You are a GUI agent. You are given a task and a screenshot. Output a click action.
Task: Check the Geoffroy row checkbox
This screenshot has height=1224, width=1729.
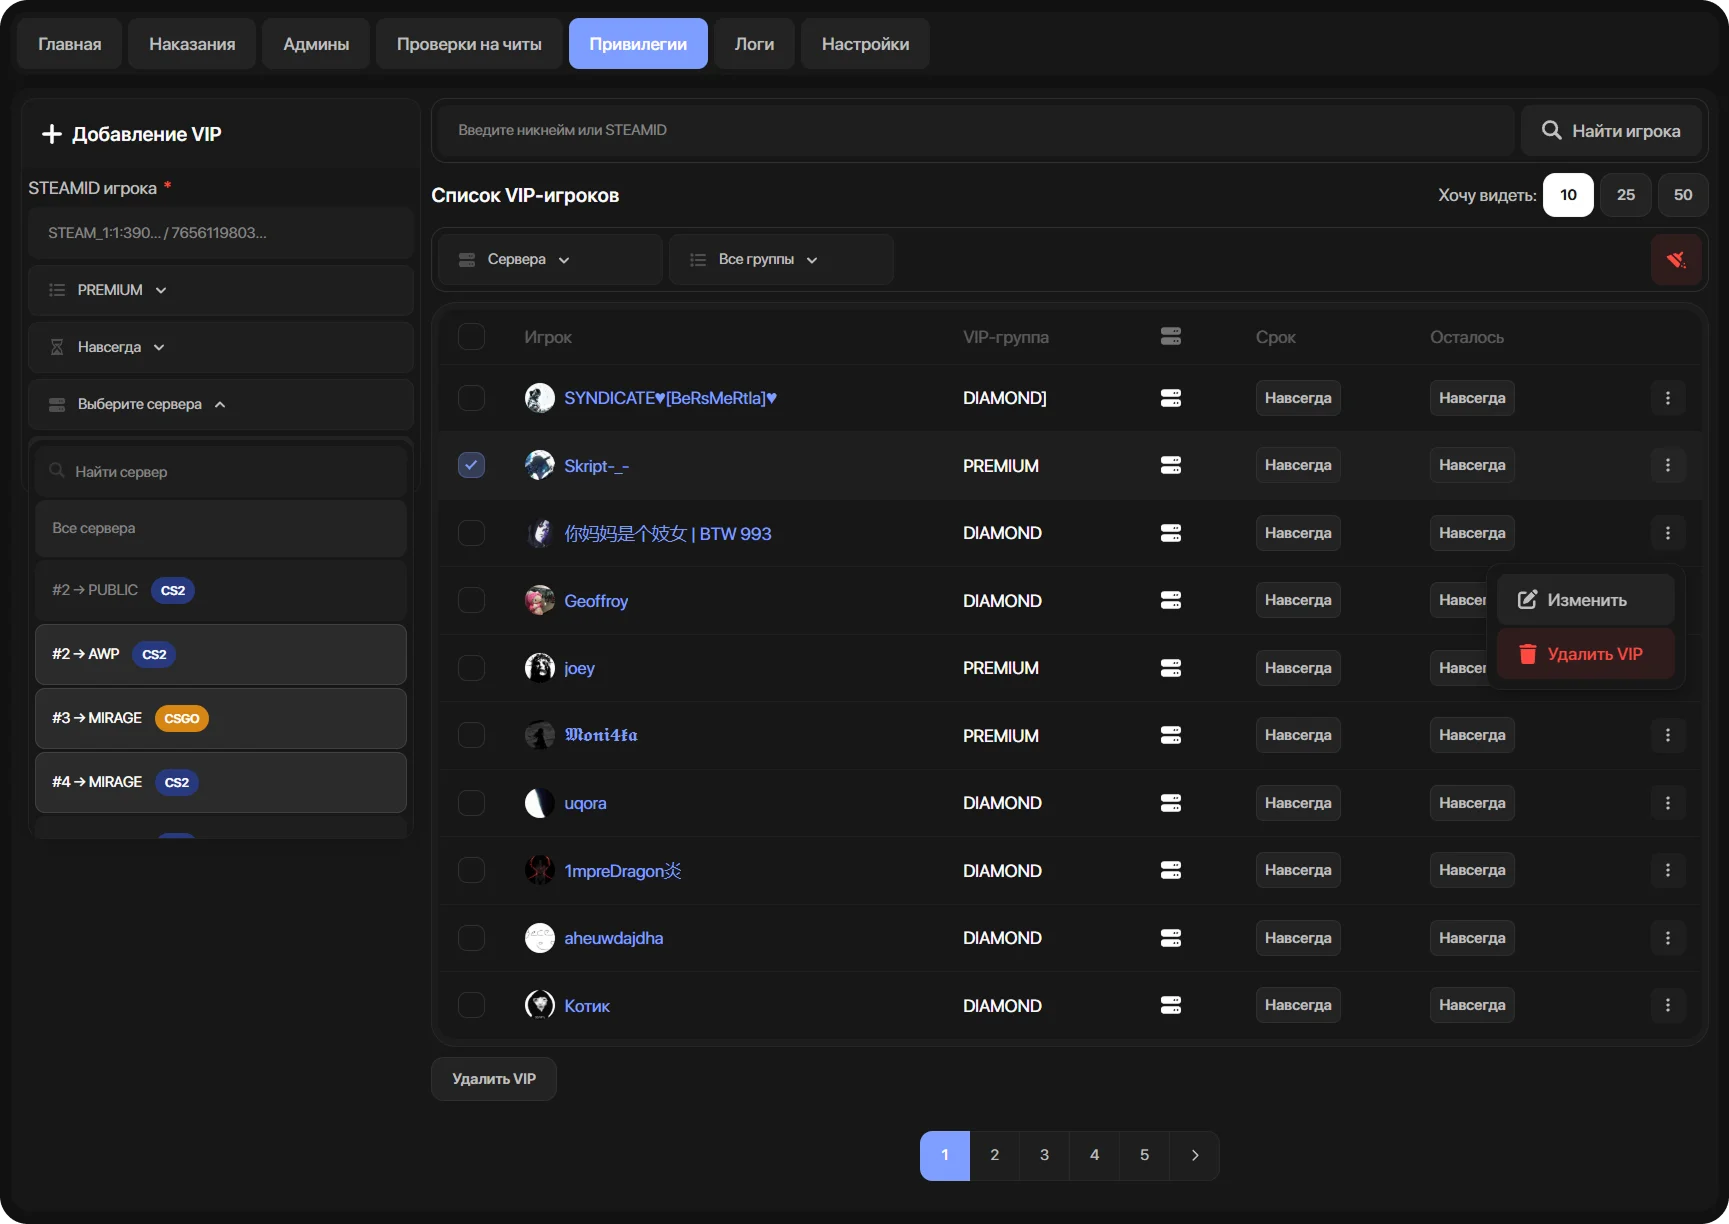471,600
